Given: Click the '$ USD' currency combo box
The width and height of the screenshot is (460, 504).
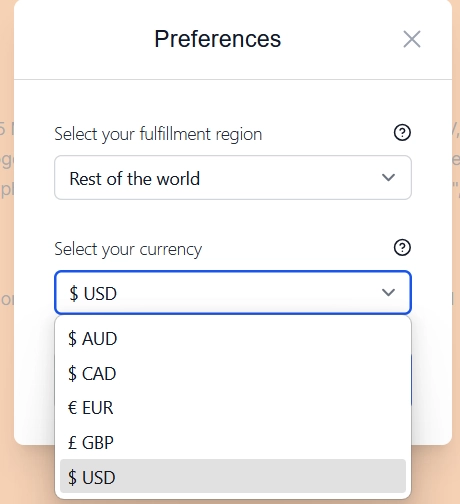Looking at the screenshot, I should point(233,292).
